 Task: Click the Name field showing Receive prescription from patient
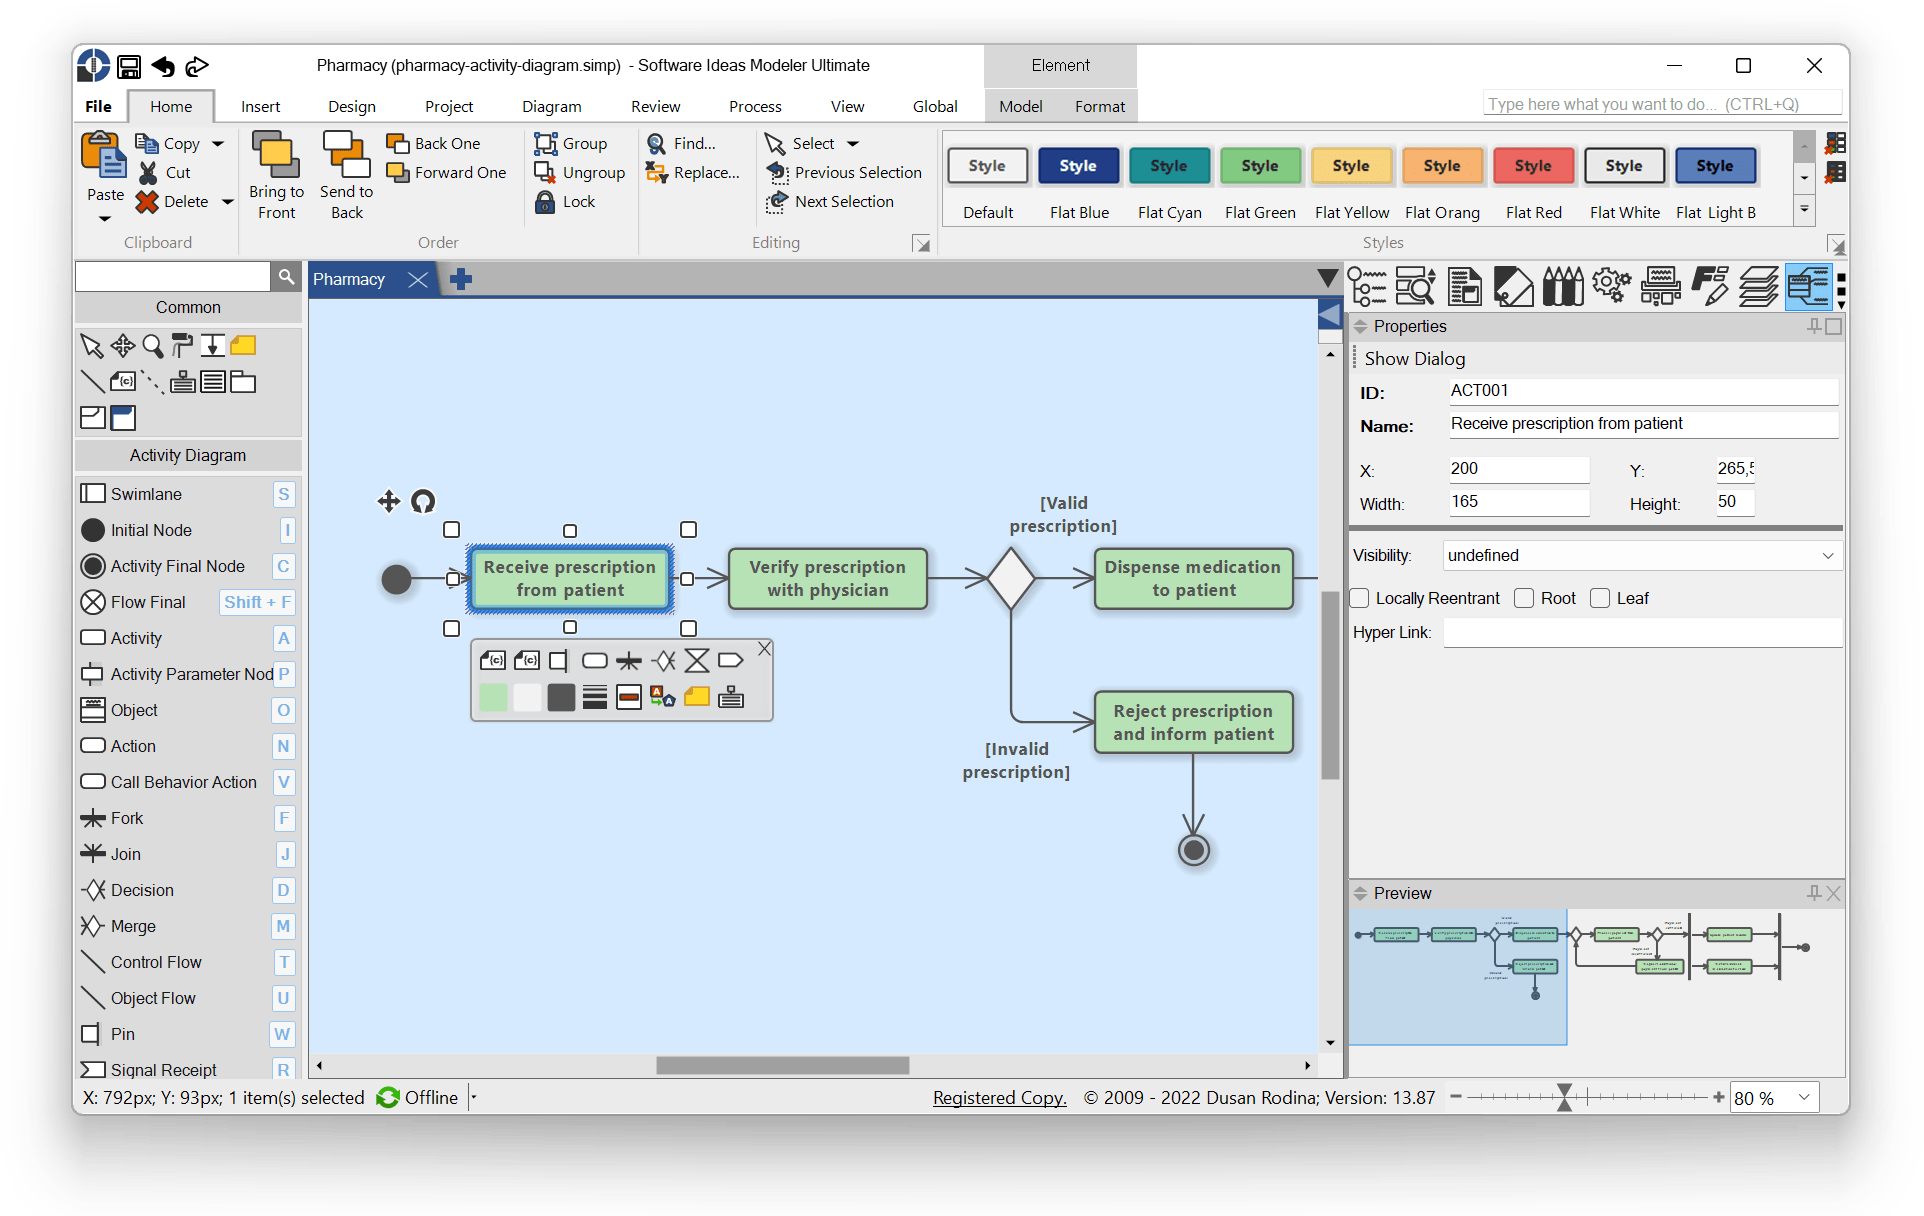1642,424
